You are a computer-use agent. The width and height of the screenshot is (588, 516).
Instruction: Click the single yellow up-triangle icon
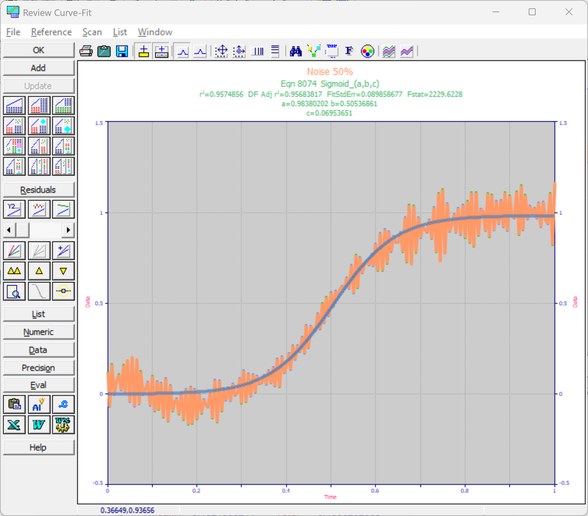(x=39, y=271)
